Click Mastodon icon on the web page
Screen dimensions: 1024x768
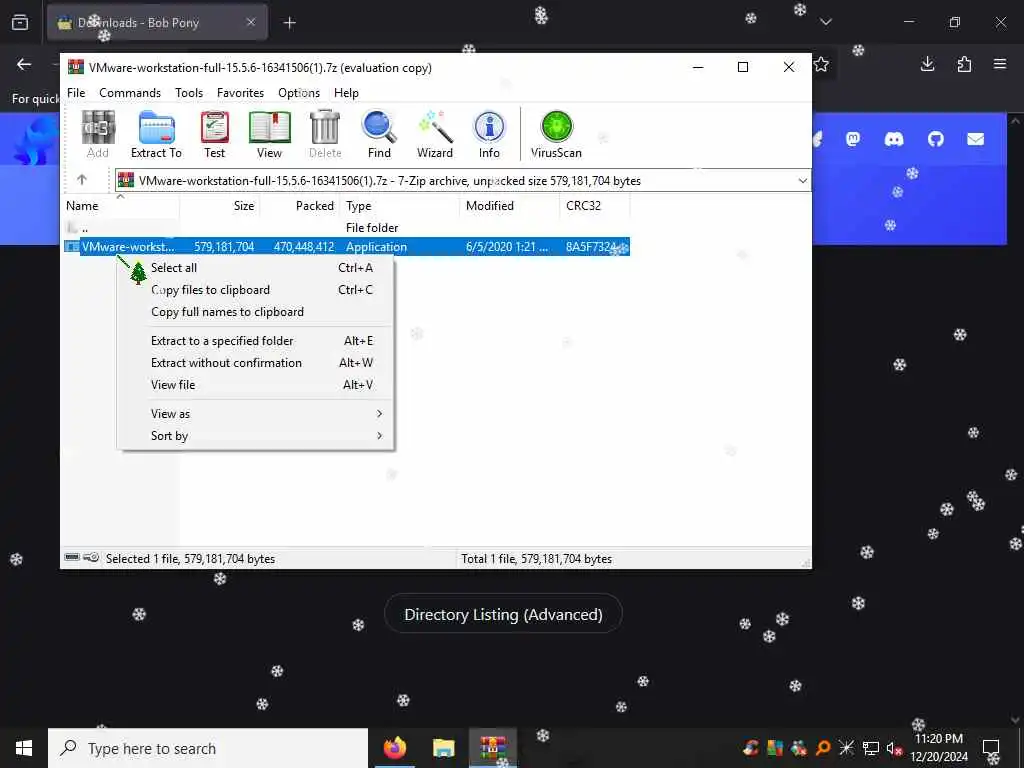pyautogui.click(x=853, y=138)
